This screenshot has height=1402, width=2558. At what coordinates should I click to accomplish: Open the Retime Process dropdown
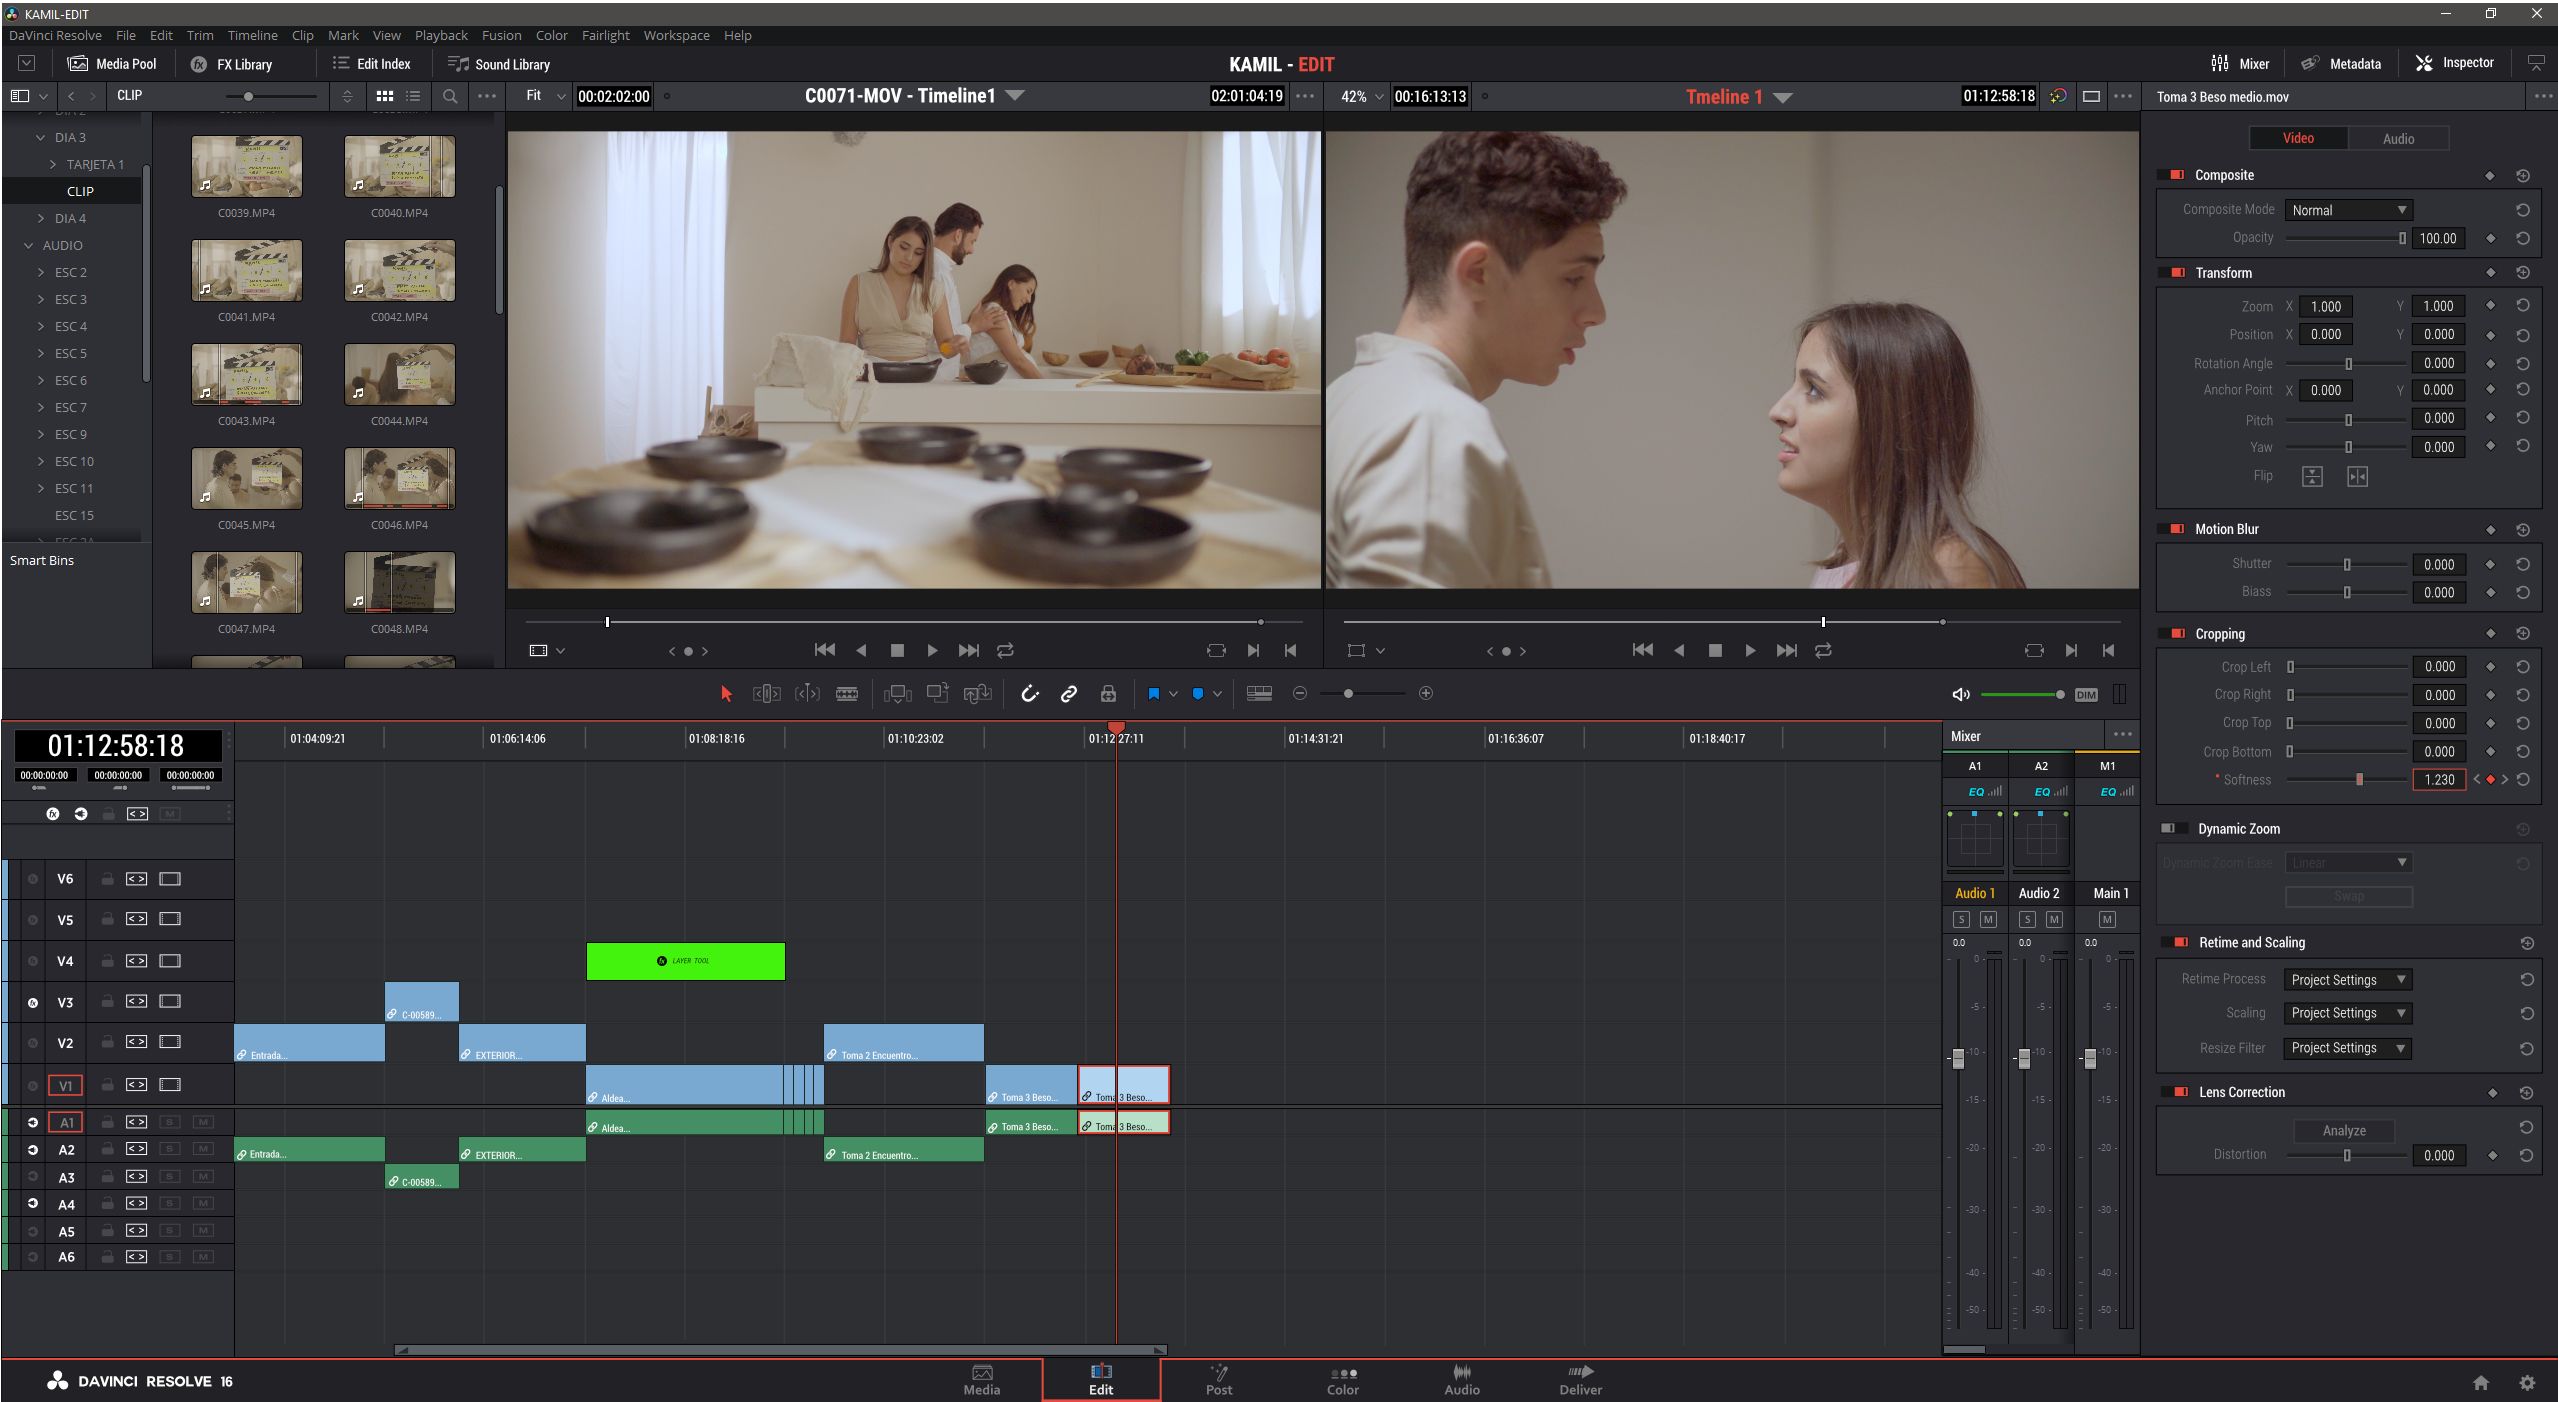[x=2347, y=979]
